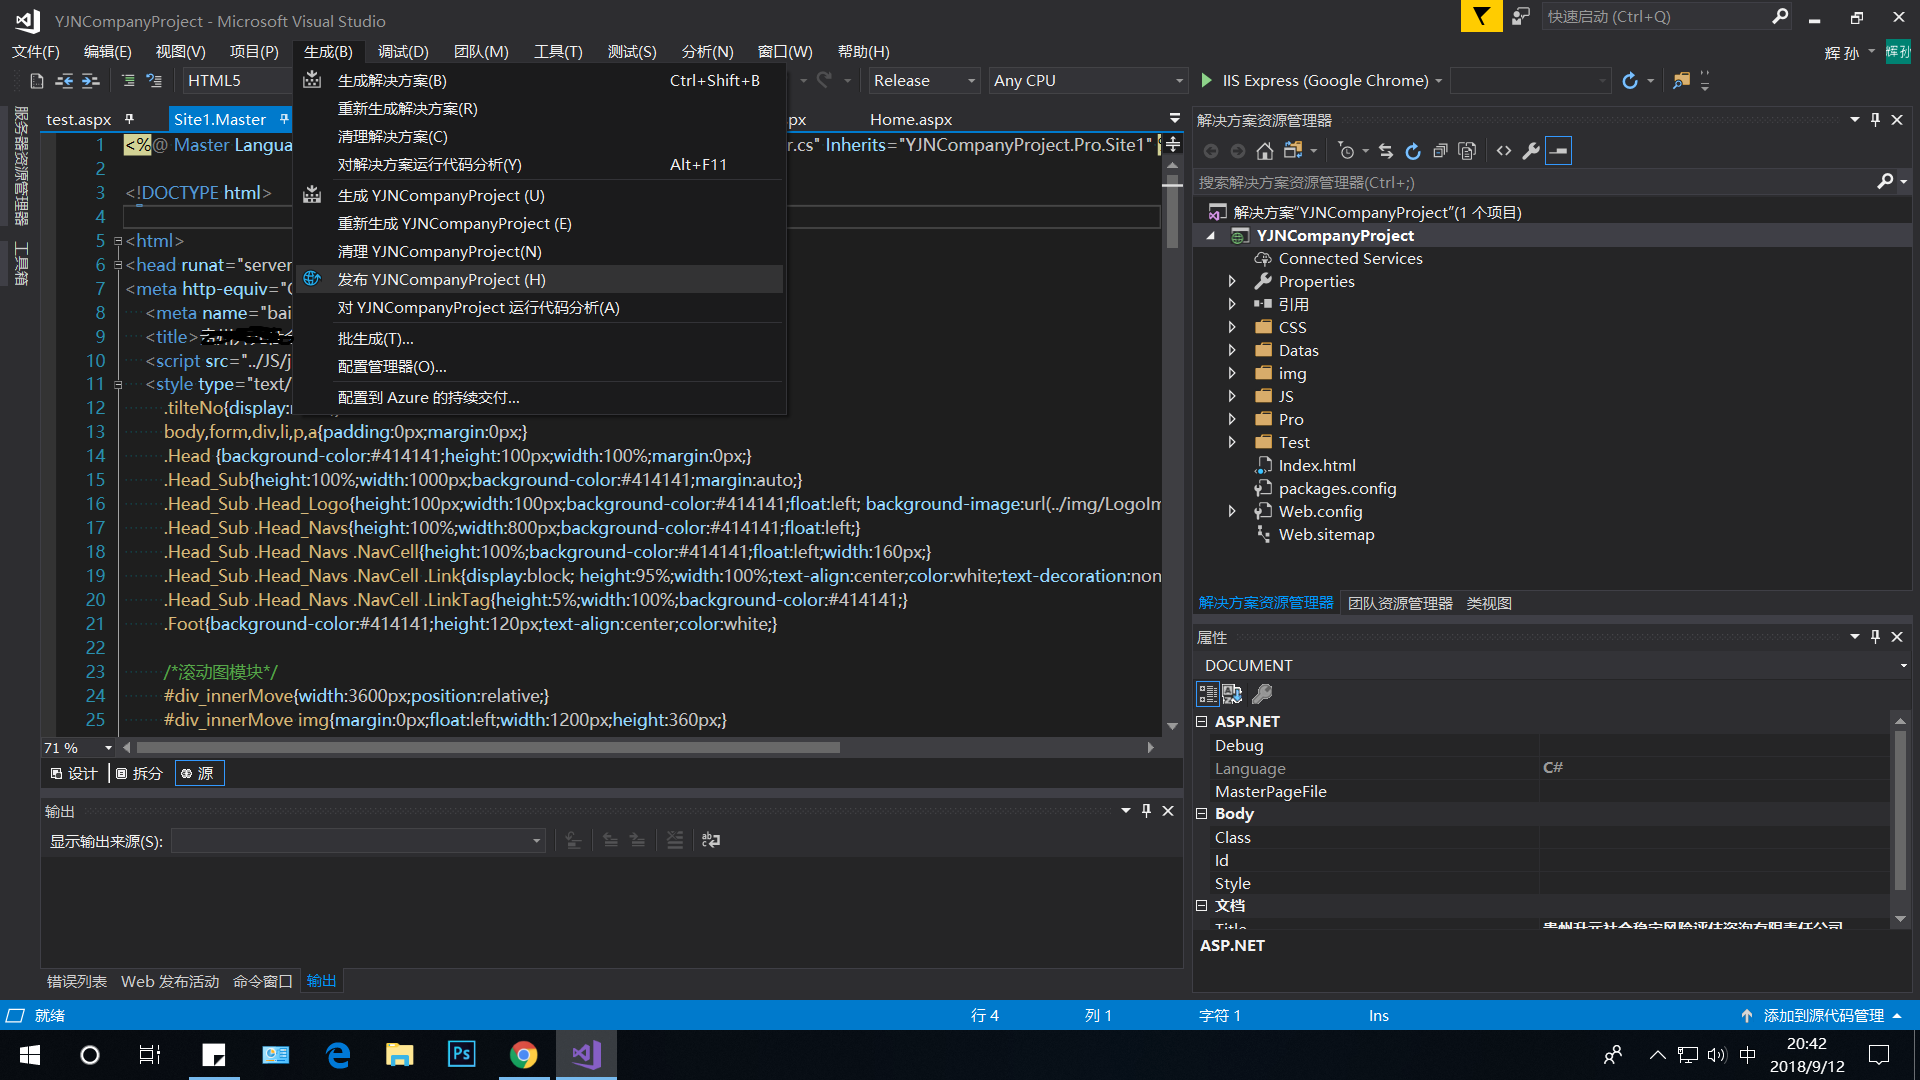Open the Web Publish Activity tab

(170, 982)
